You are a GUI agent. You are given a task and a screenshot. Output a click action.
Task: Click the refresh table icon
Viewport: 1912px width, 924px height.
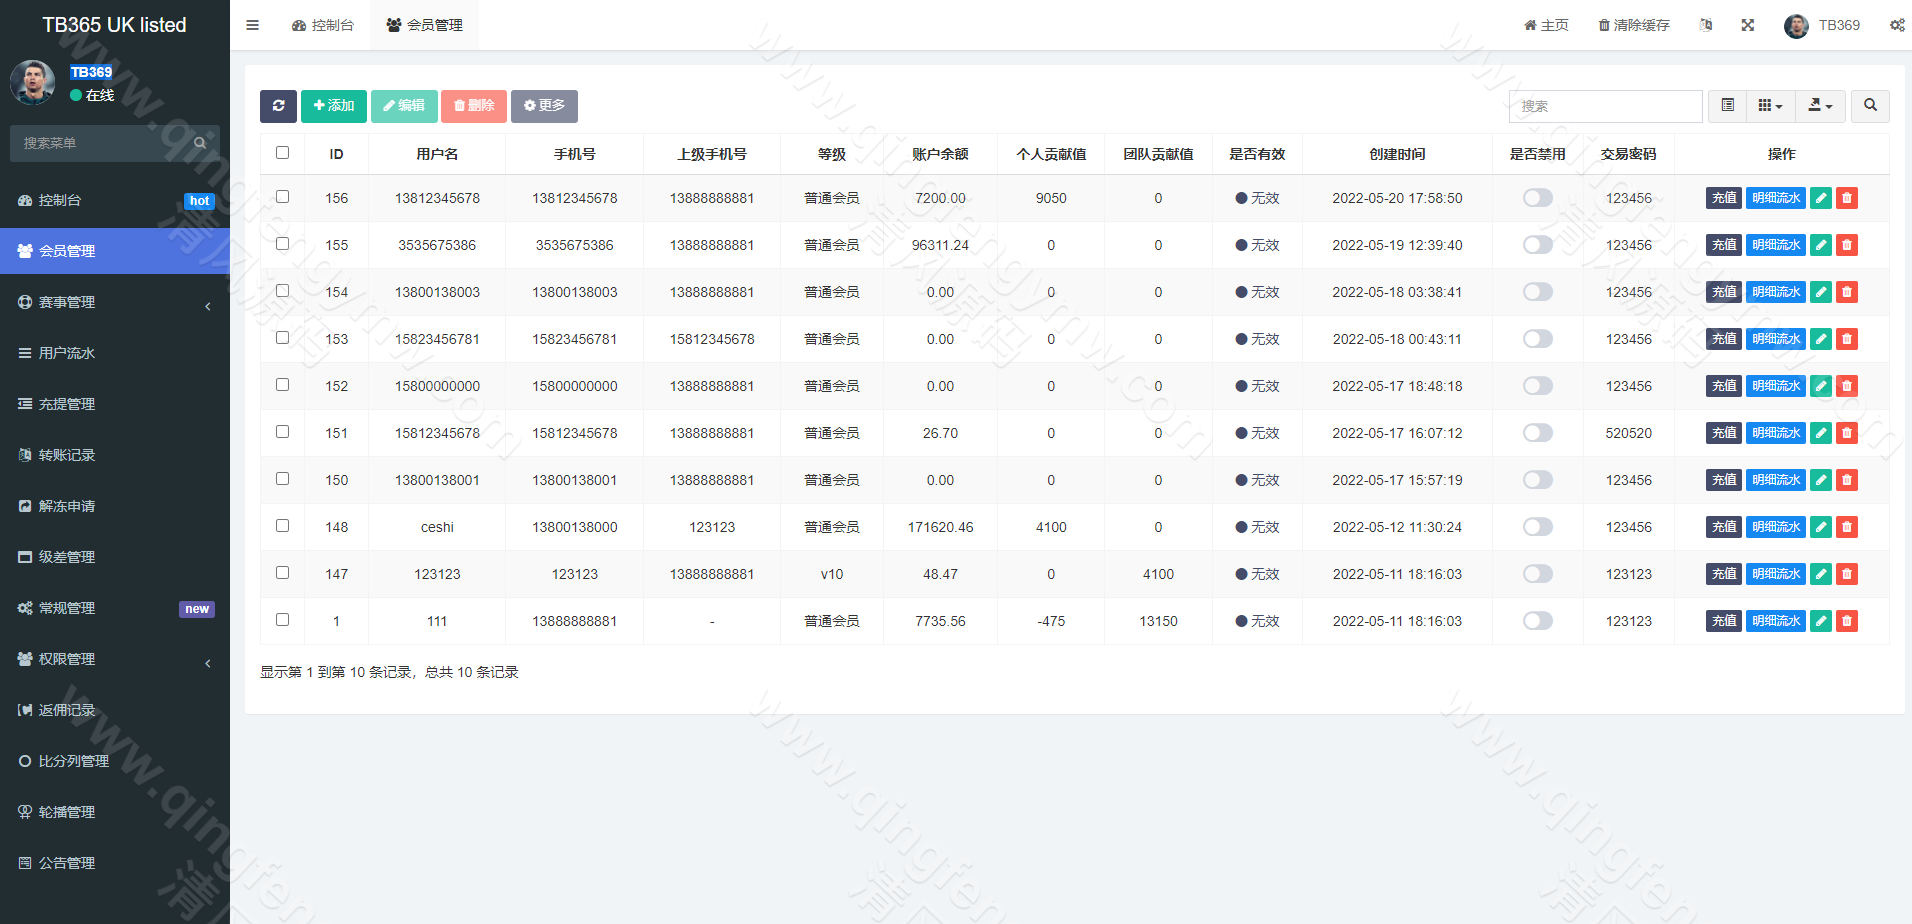pos(278,106)
